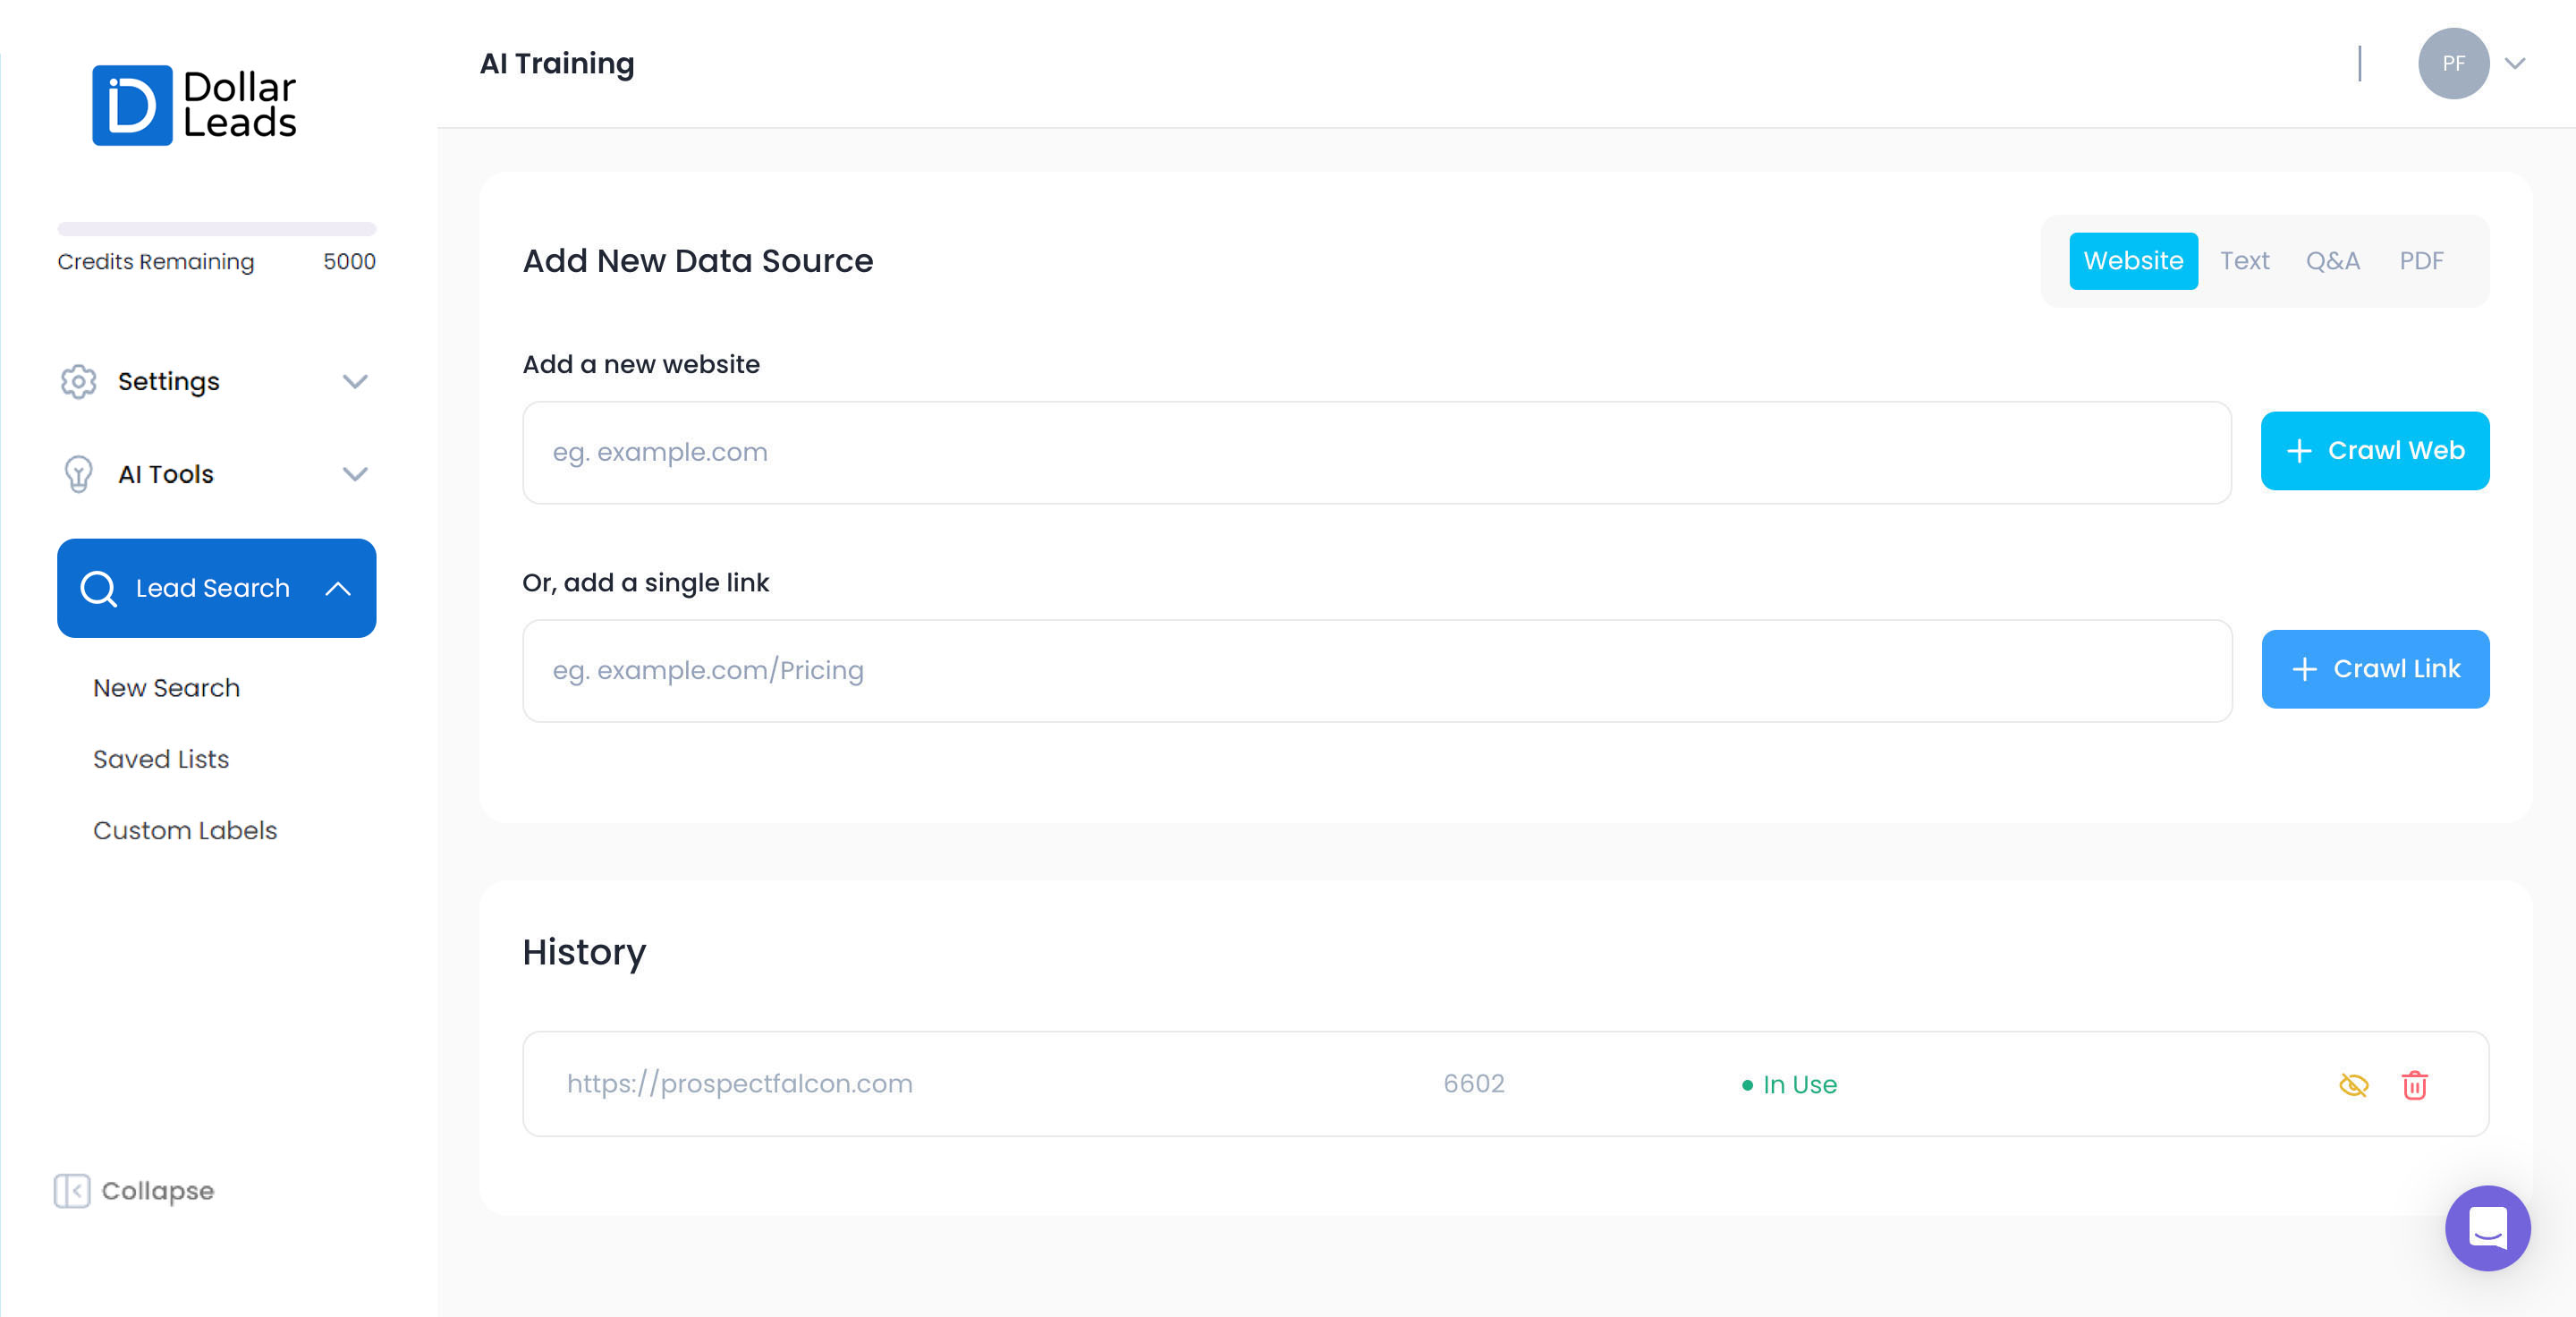Viewport: 2576px width, 1317px height.
Task: Click the Collapse label
Action: (x=157, y=1191)
